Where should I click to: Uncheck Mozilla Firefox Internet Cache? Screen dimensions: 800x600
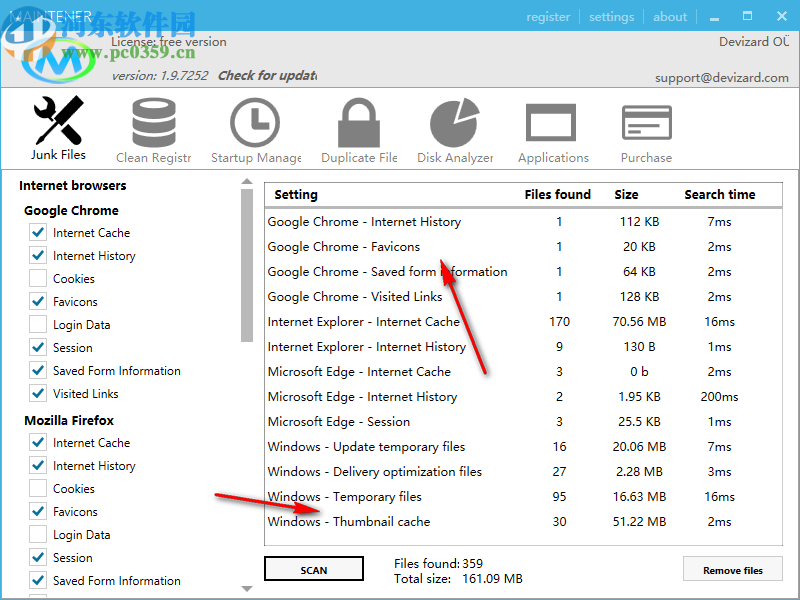click(38, 442)
